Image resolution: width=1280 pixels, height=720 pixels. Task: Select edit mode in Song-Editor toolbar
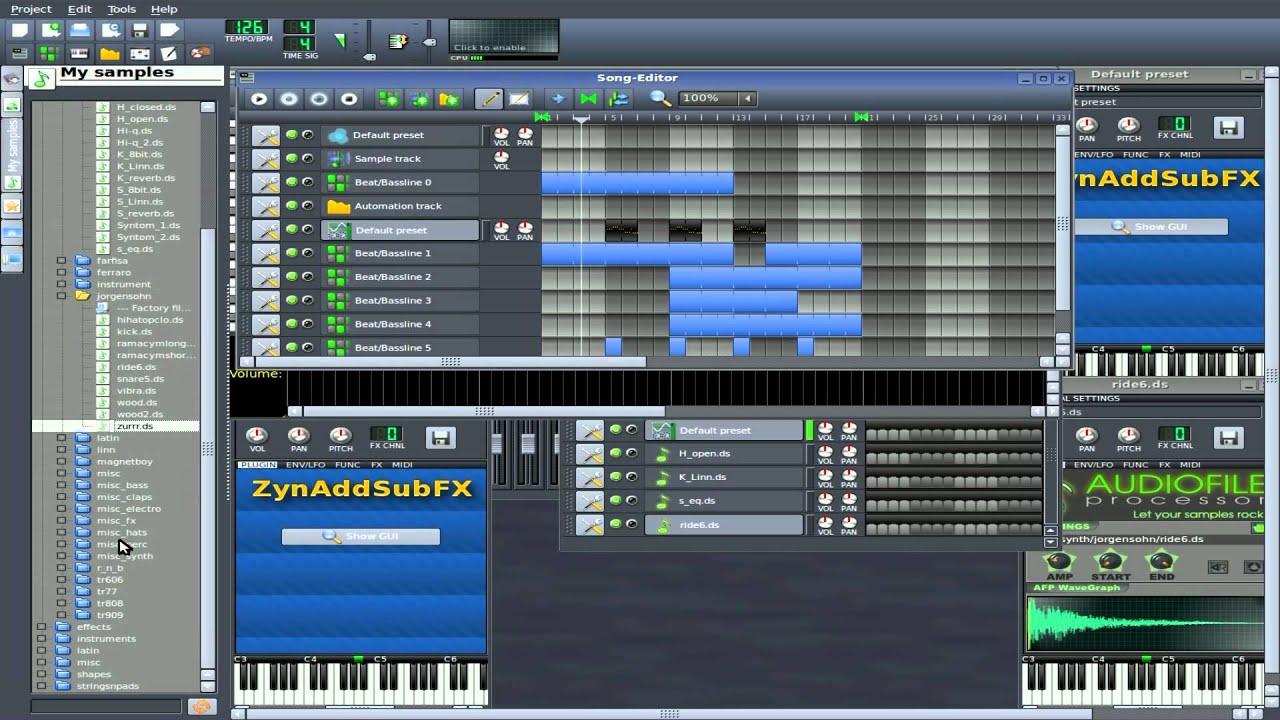[519, 99]
